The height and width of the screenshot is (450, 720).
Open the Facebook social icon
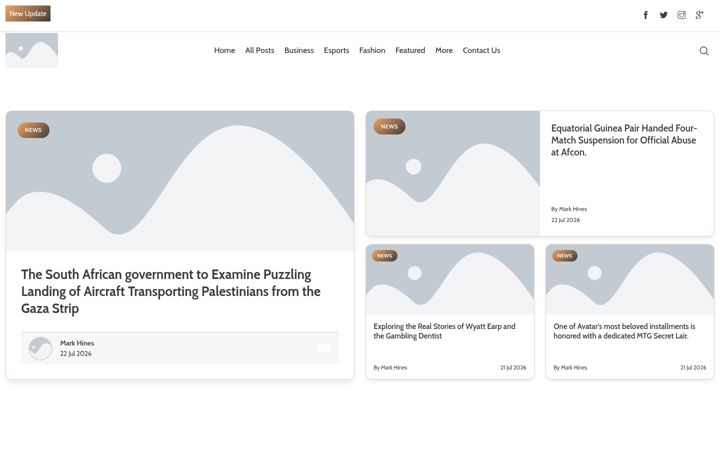tap(646, 15)
